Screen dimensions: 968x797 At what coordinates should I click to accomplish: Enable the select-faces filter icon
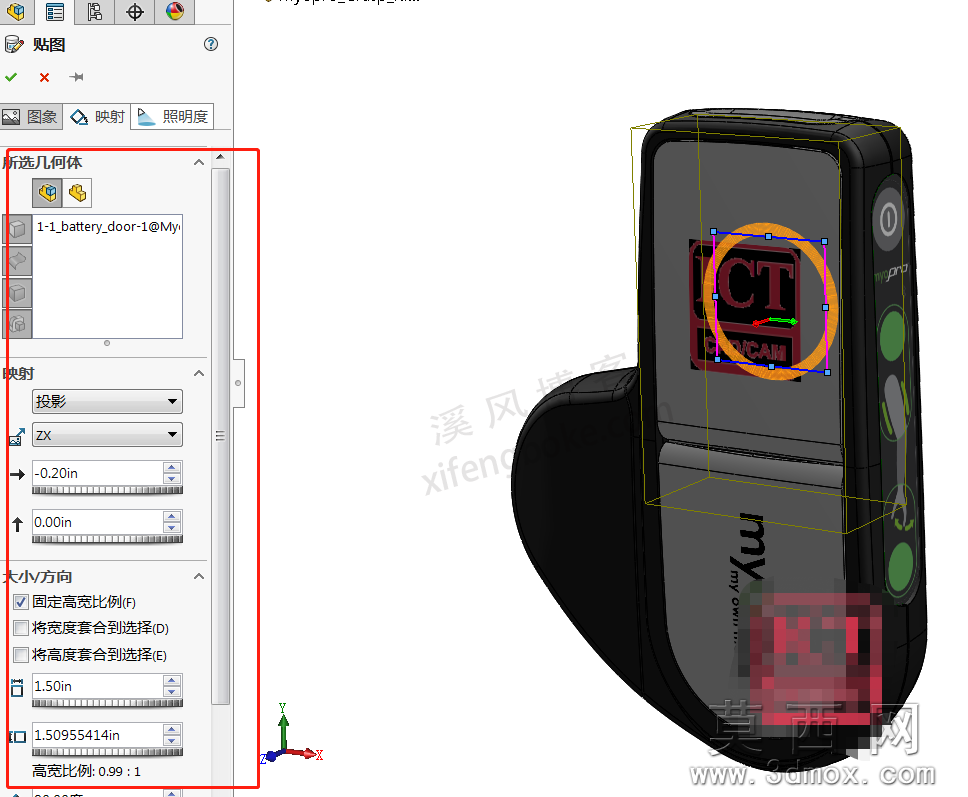tap(17, 229)
